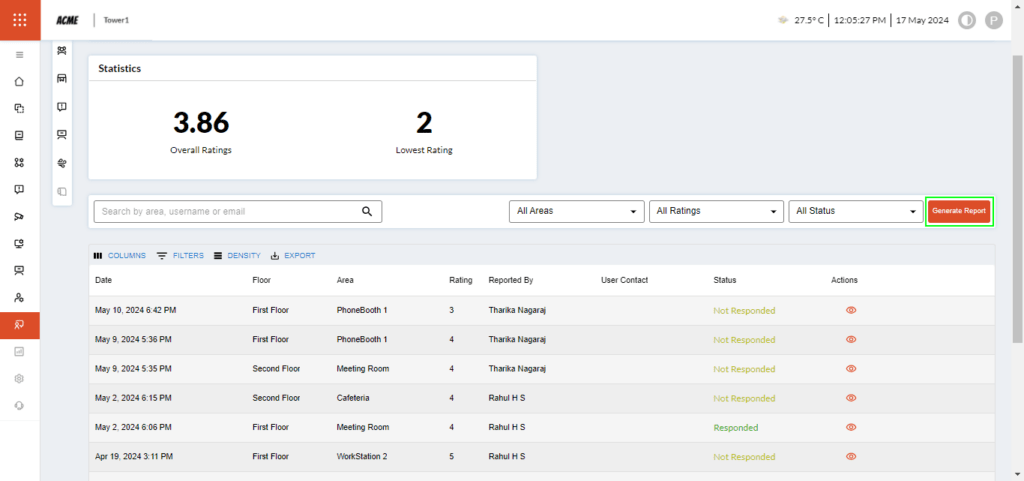Click the search magnifier icon
Screen dimensions: 1024x481
point(367,211)
